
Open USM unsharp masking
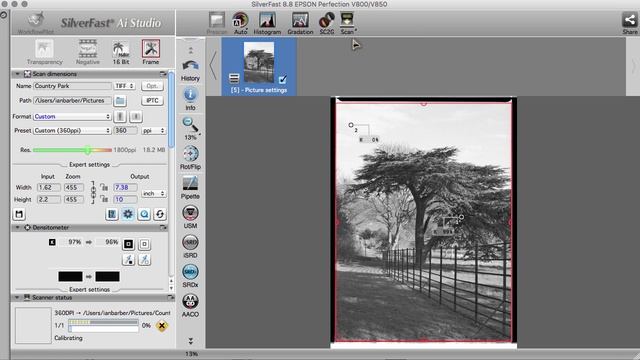click(x=190, y=217)
